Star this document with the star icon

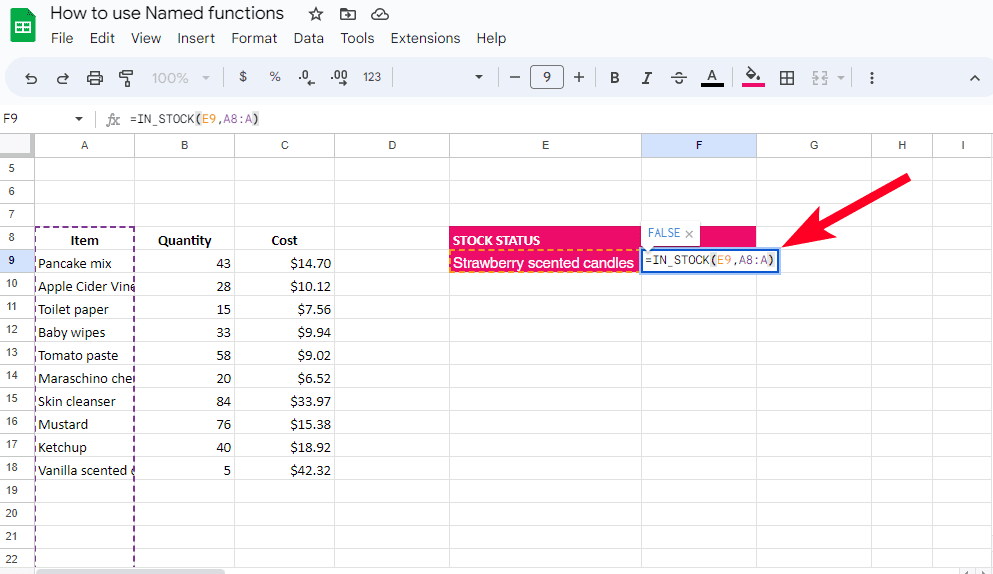(316, 14)
